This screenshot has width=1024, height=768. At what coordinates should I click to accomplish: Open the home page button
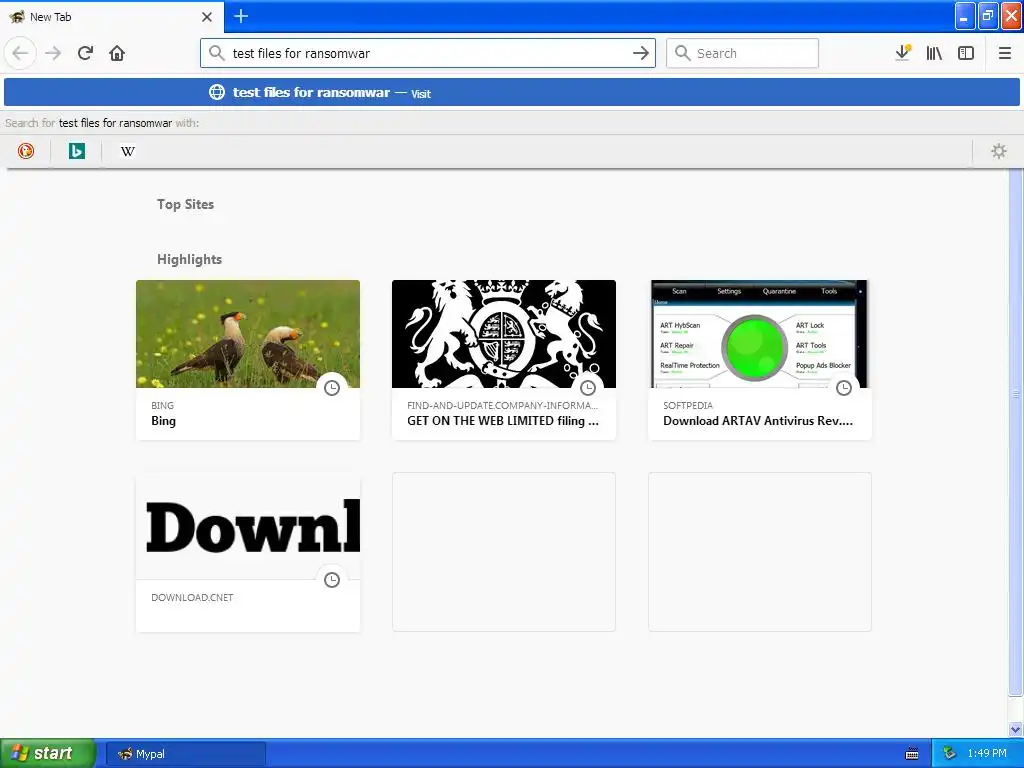click(117, 53)
